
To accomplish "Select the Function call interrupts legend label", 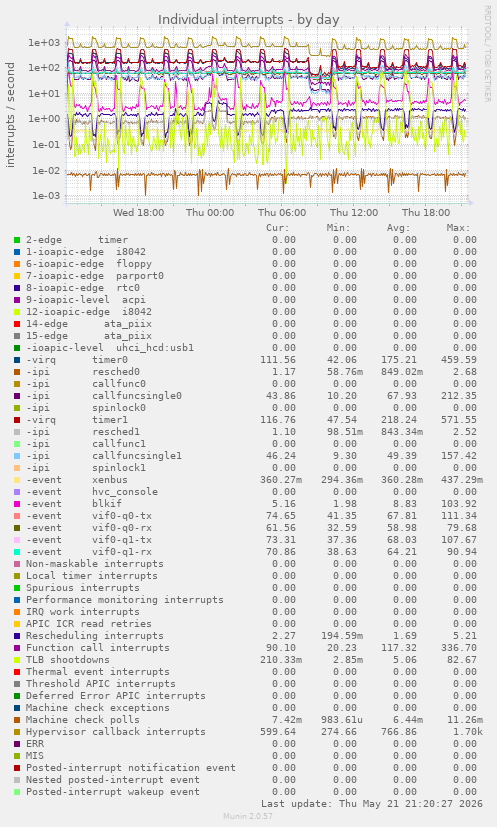I will click(x=98, y=648).
